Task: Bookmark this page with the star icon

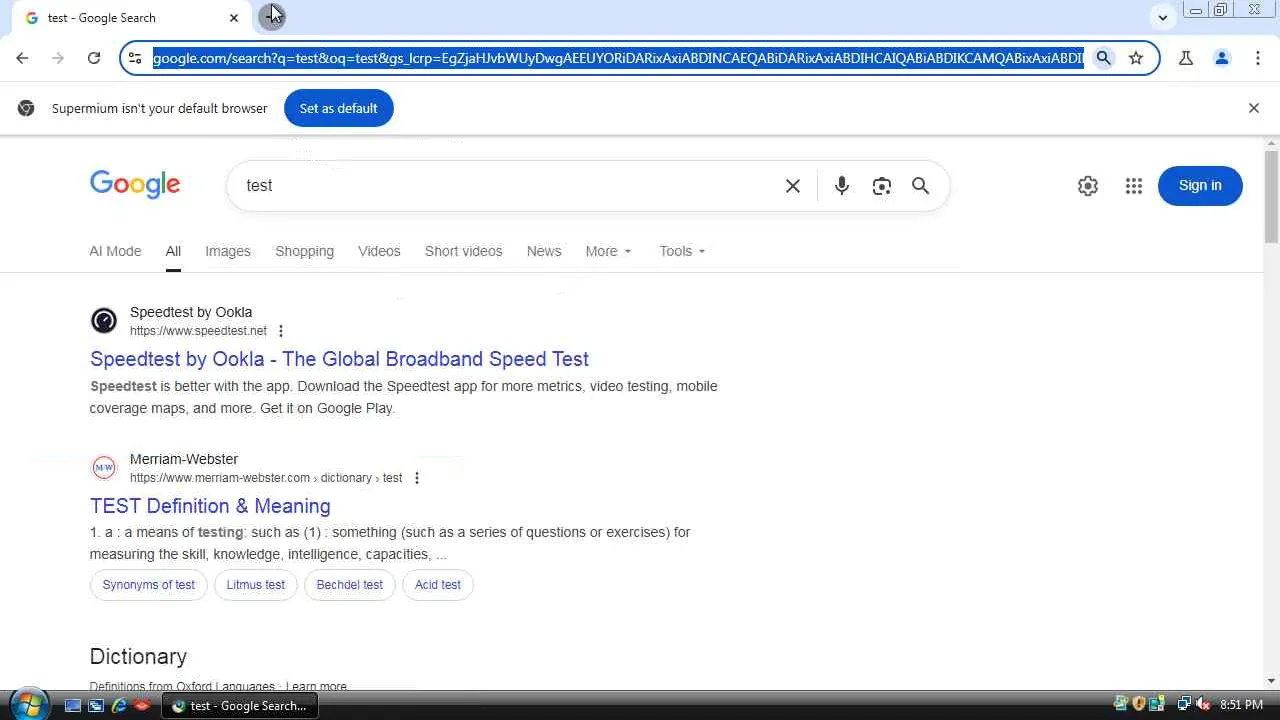Action: point(1136,58)
